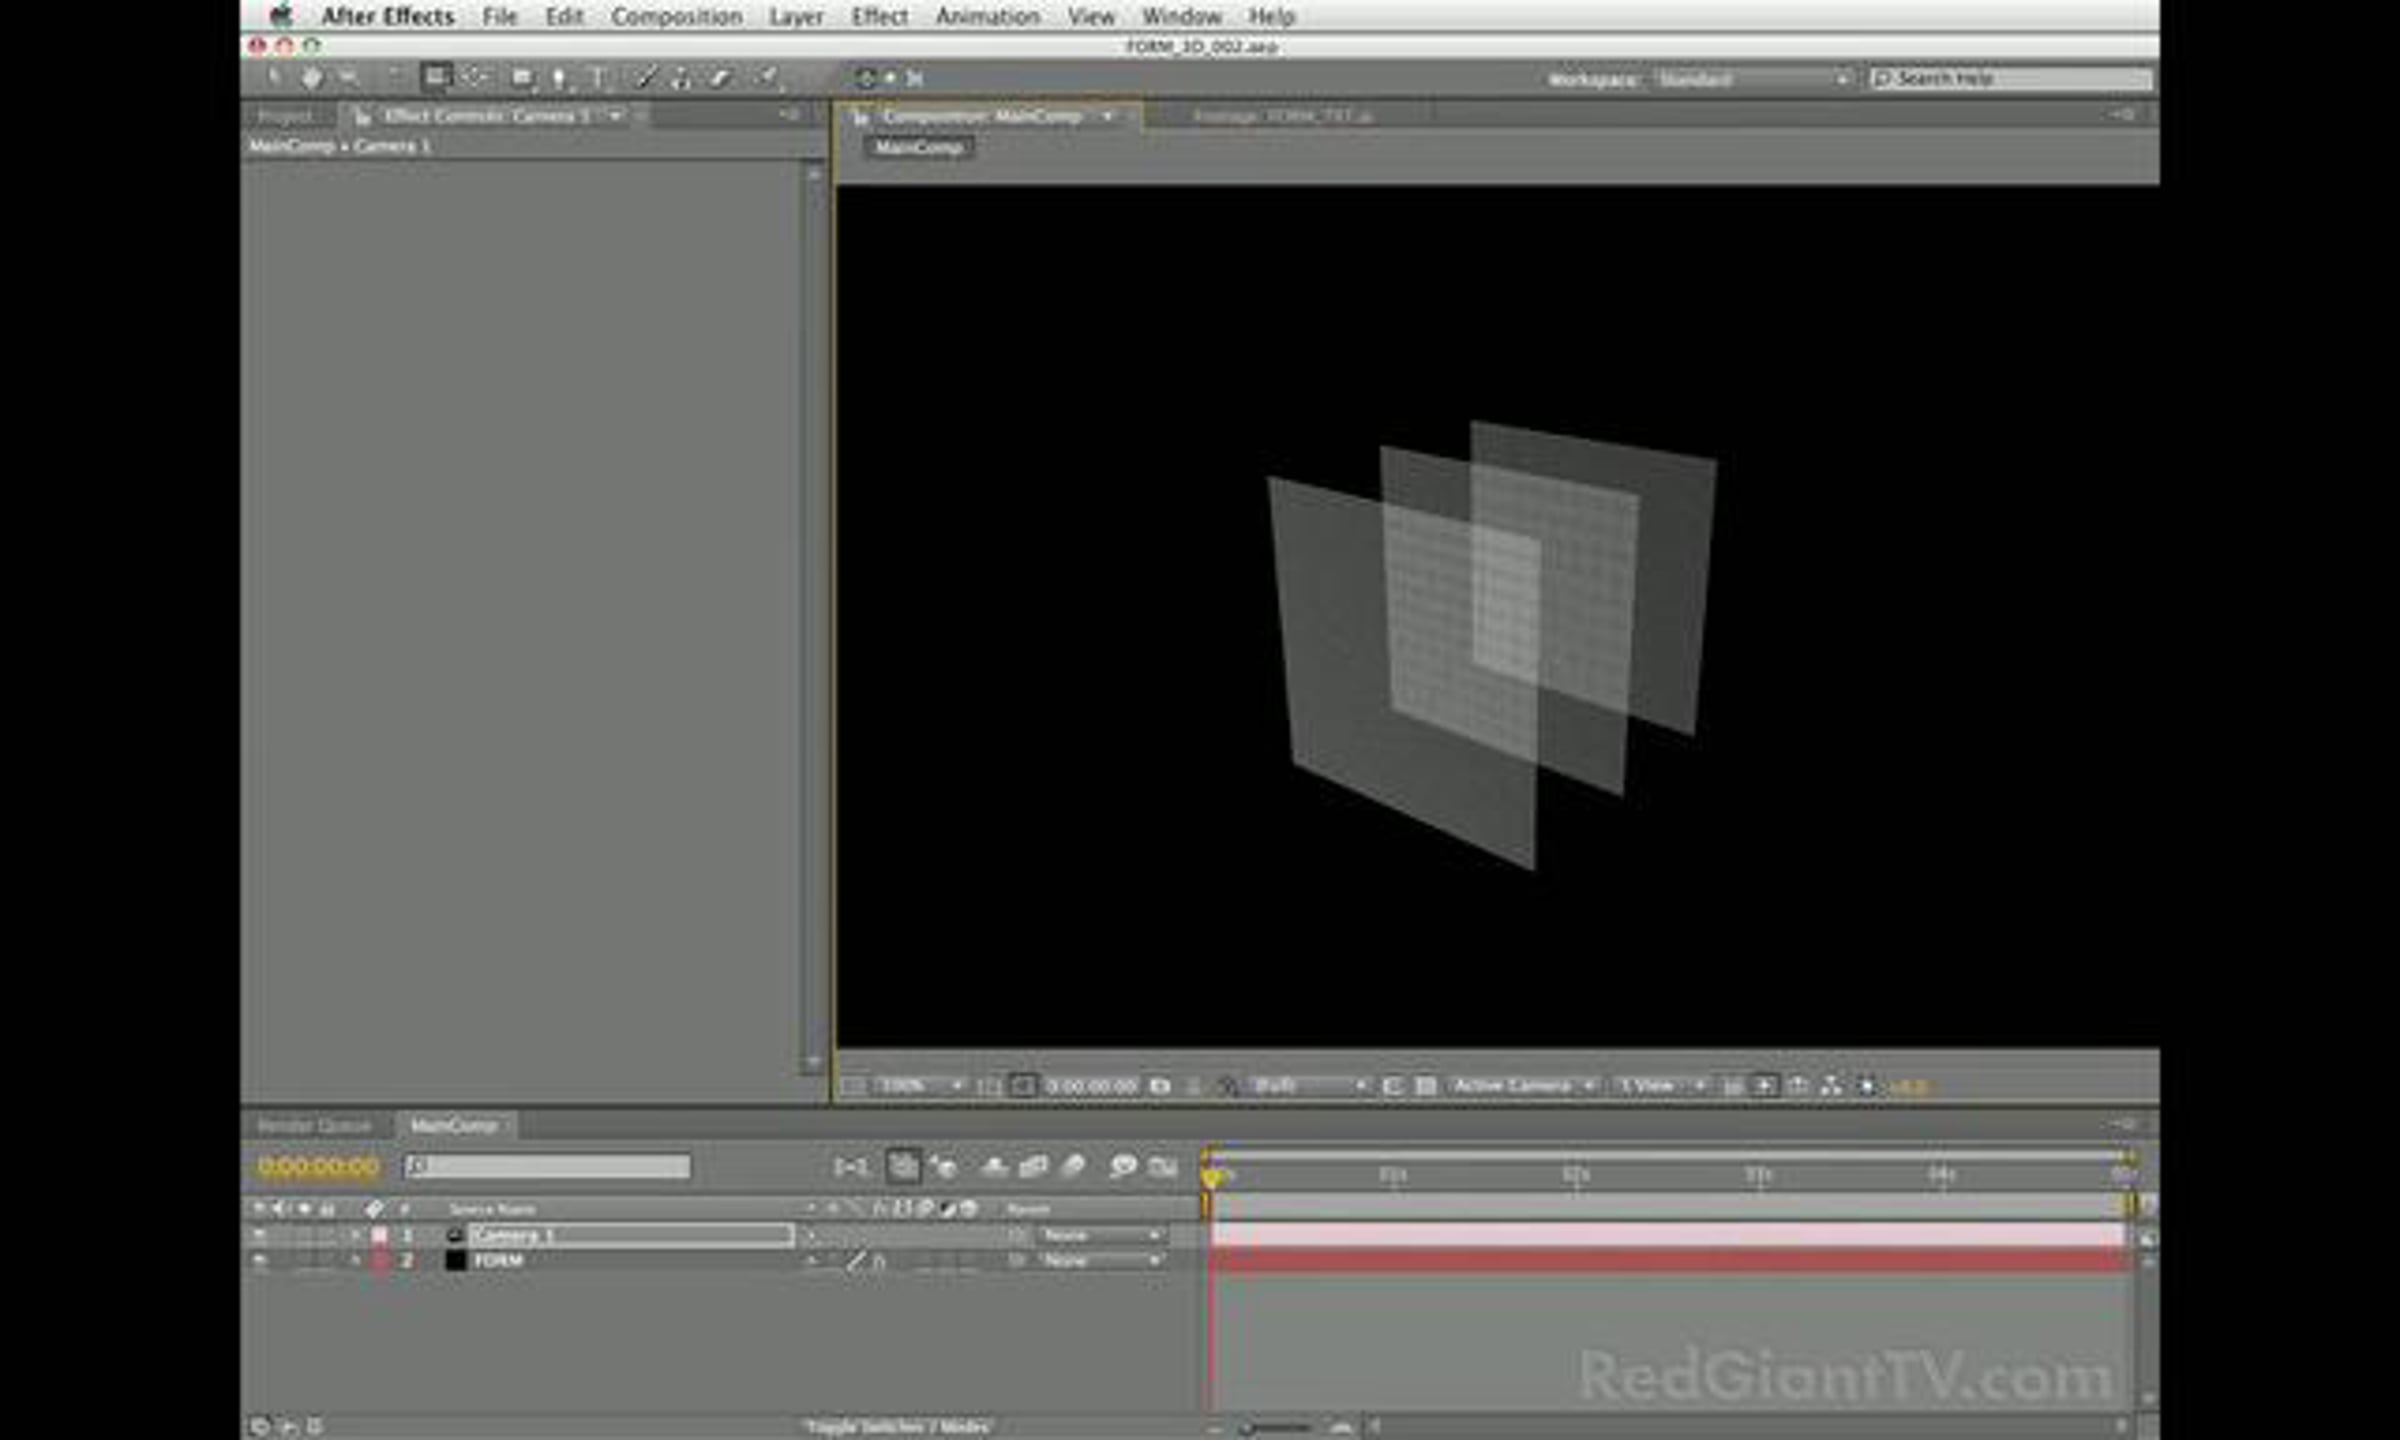
Task: Toggle Live Update in timeline
Action: coord(903,1166)
